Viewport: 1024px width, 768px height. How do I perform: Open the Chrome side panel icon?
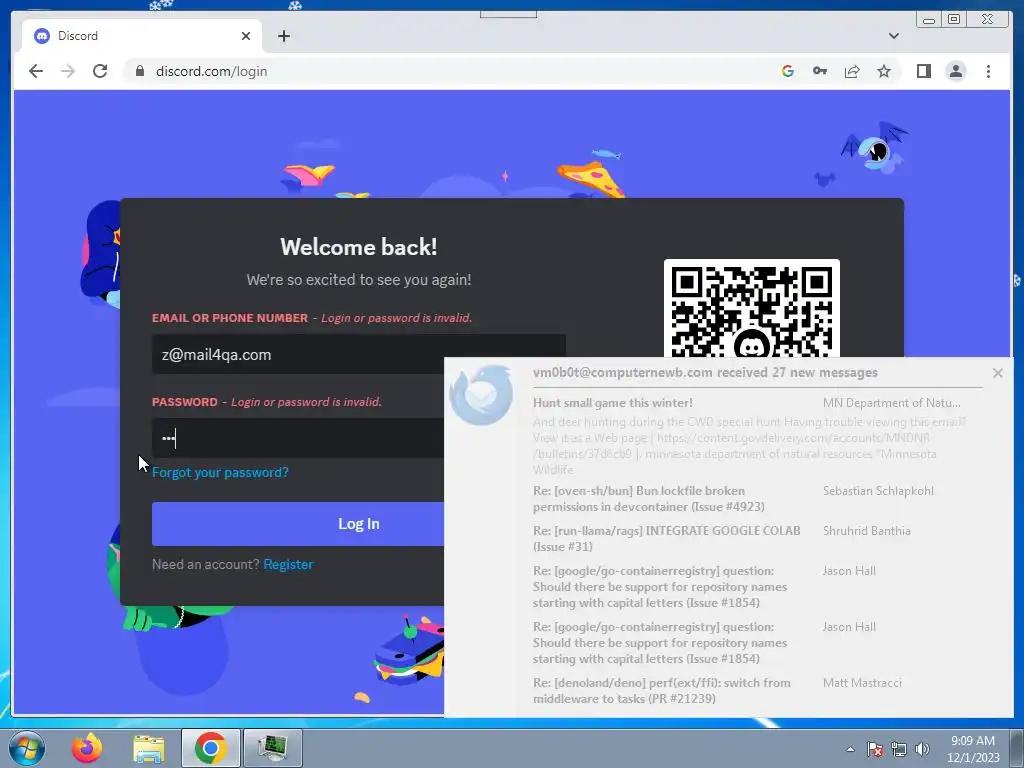[923, 71]
